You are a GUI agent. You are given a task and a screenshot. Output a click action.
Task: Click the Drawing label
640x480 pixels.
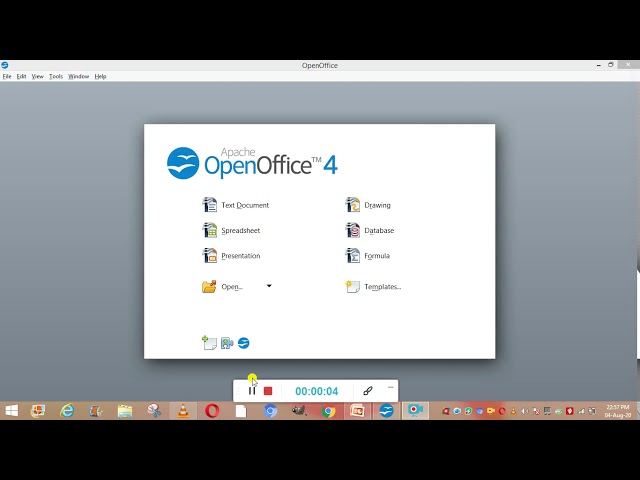click(x=377, y=205)
